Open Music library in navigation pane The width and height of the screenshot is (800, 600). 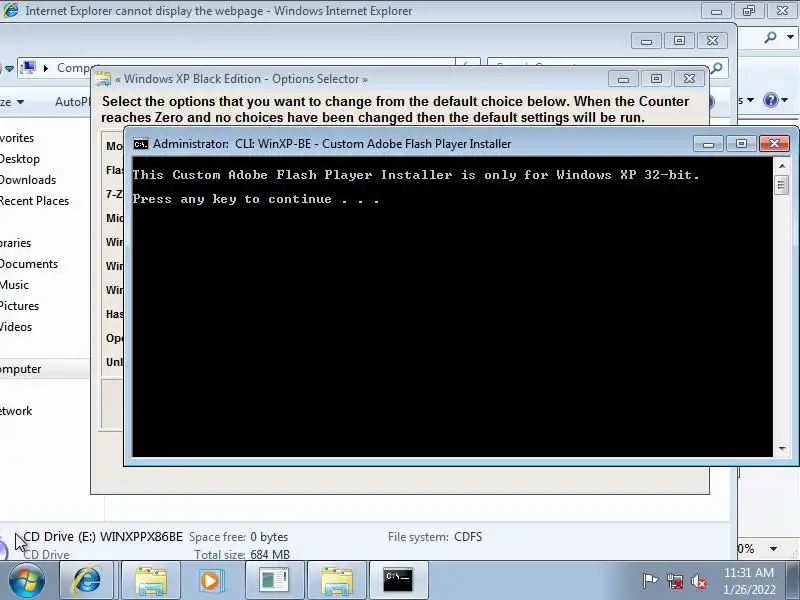(x=14, y=285)
